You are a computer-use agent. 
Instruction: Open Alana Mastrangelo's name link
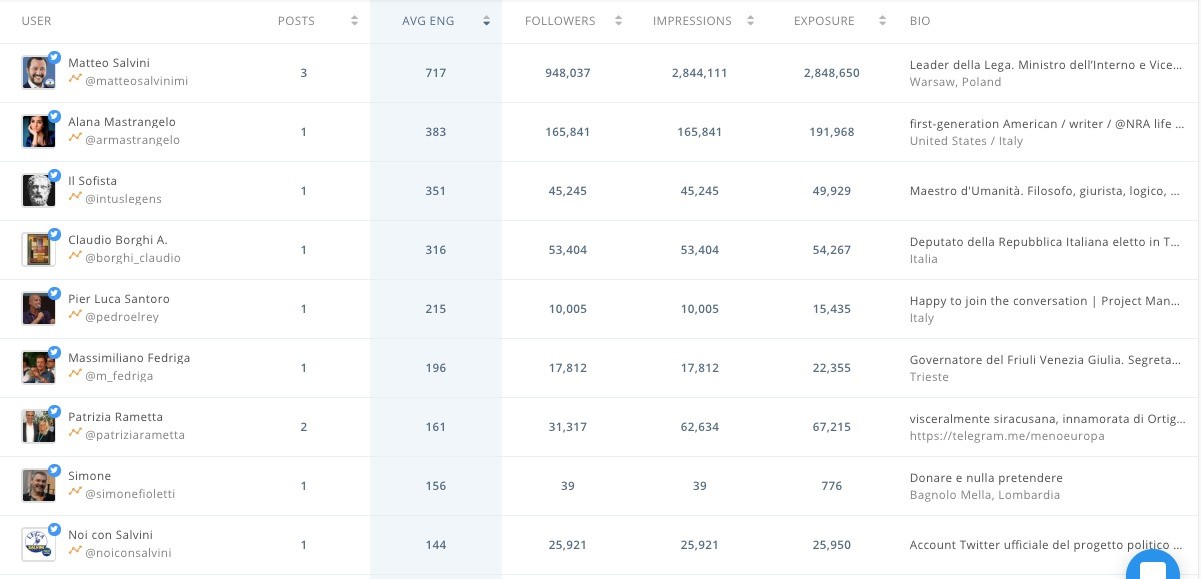pos(122,122)
